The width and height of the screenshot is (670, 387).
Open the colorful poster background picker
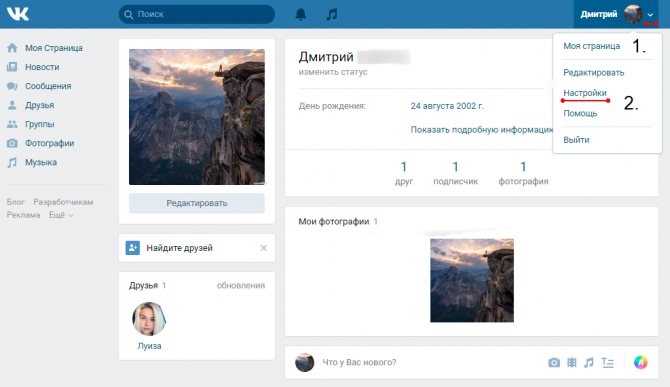click(x=641, y=362)
